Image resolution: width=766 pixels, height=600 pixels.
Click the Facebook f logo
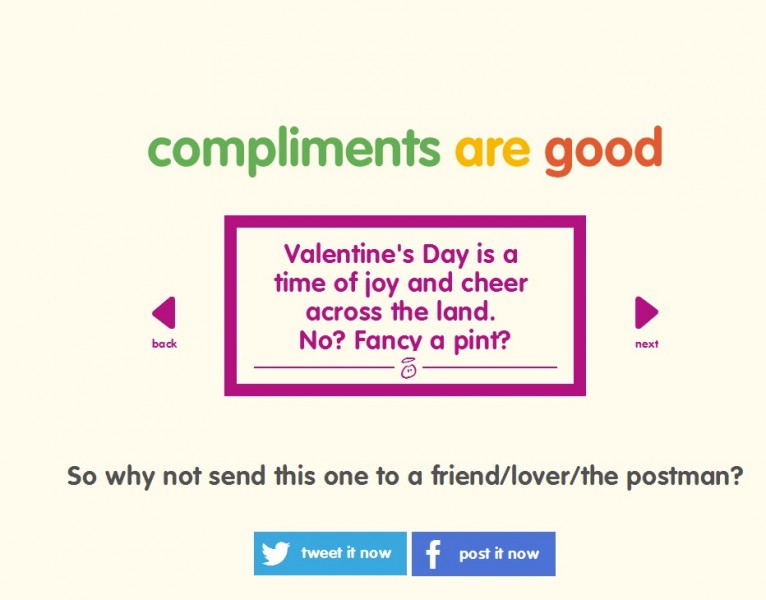tap(433, 554)
